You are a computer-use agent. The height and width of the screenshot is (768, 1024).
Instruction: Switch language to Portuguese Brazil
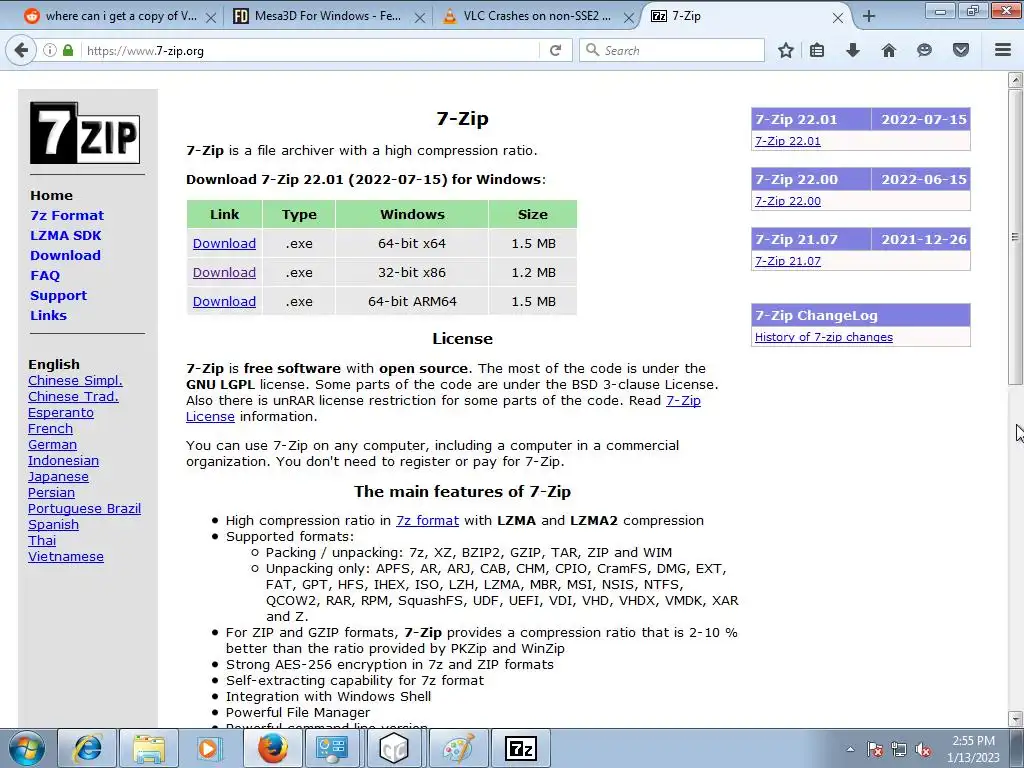tap(84, 509)
